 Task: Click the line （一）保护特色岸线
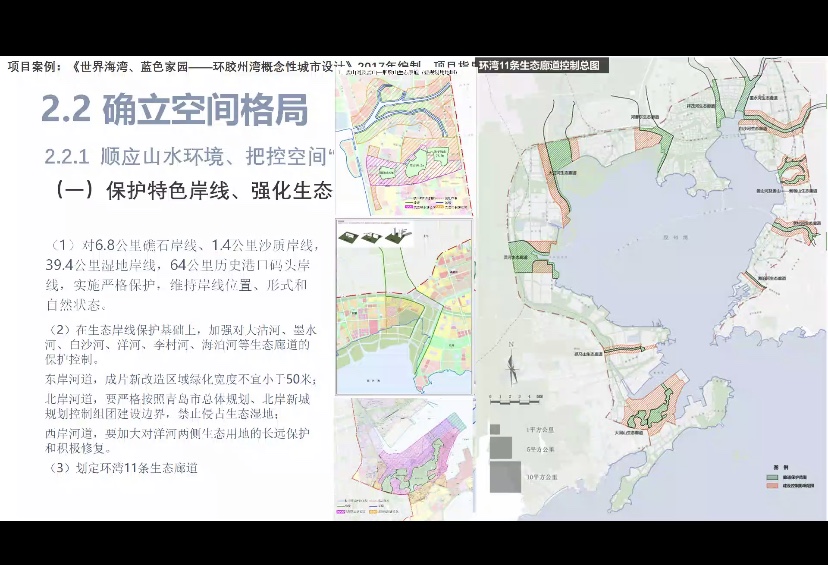(x=192, y=190)
